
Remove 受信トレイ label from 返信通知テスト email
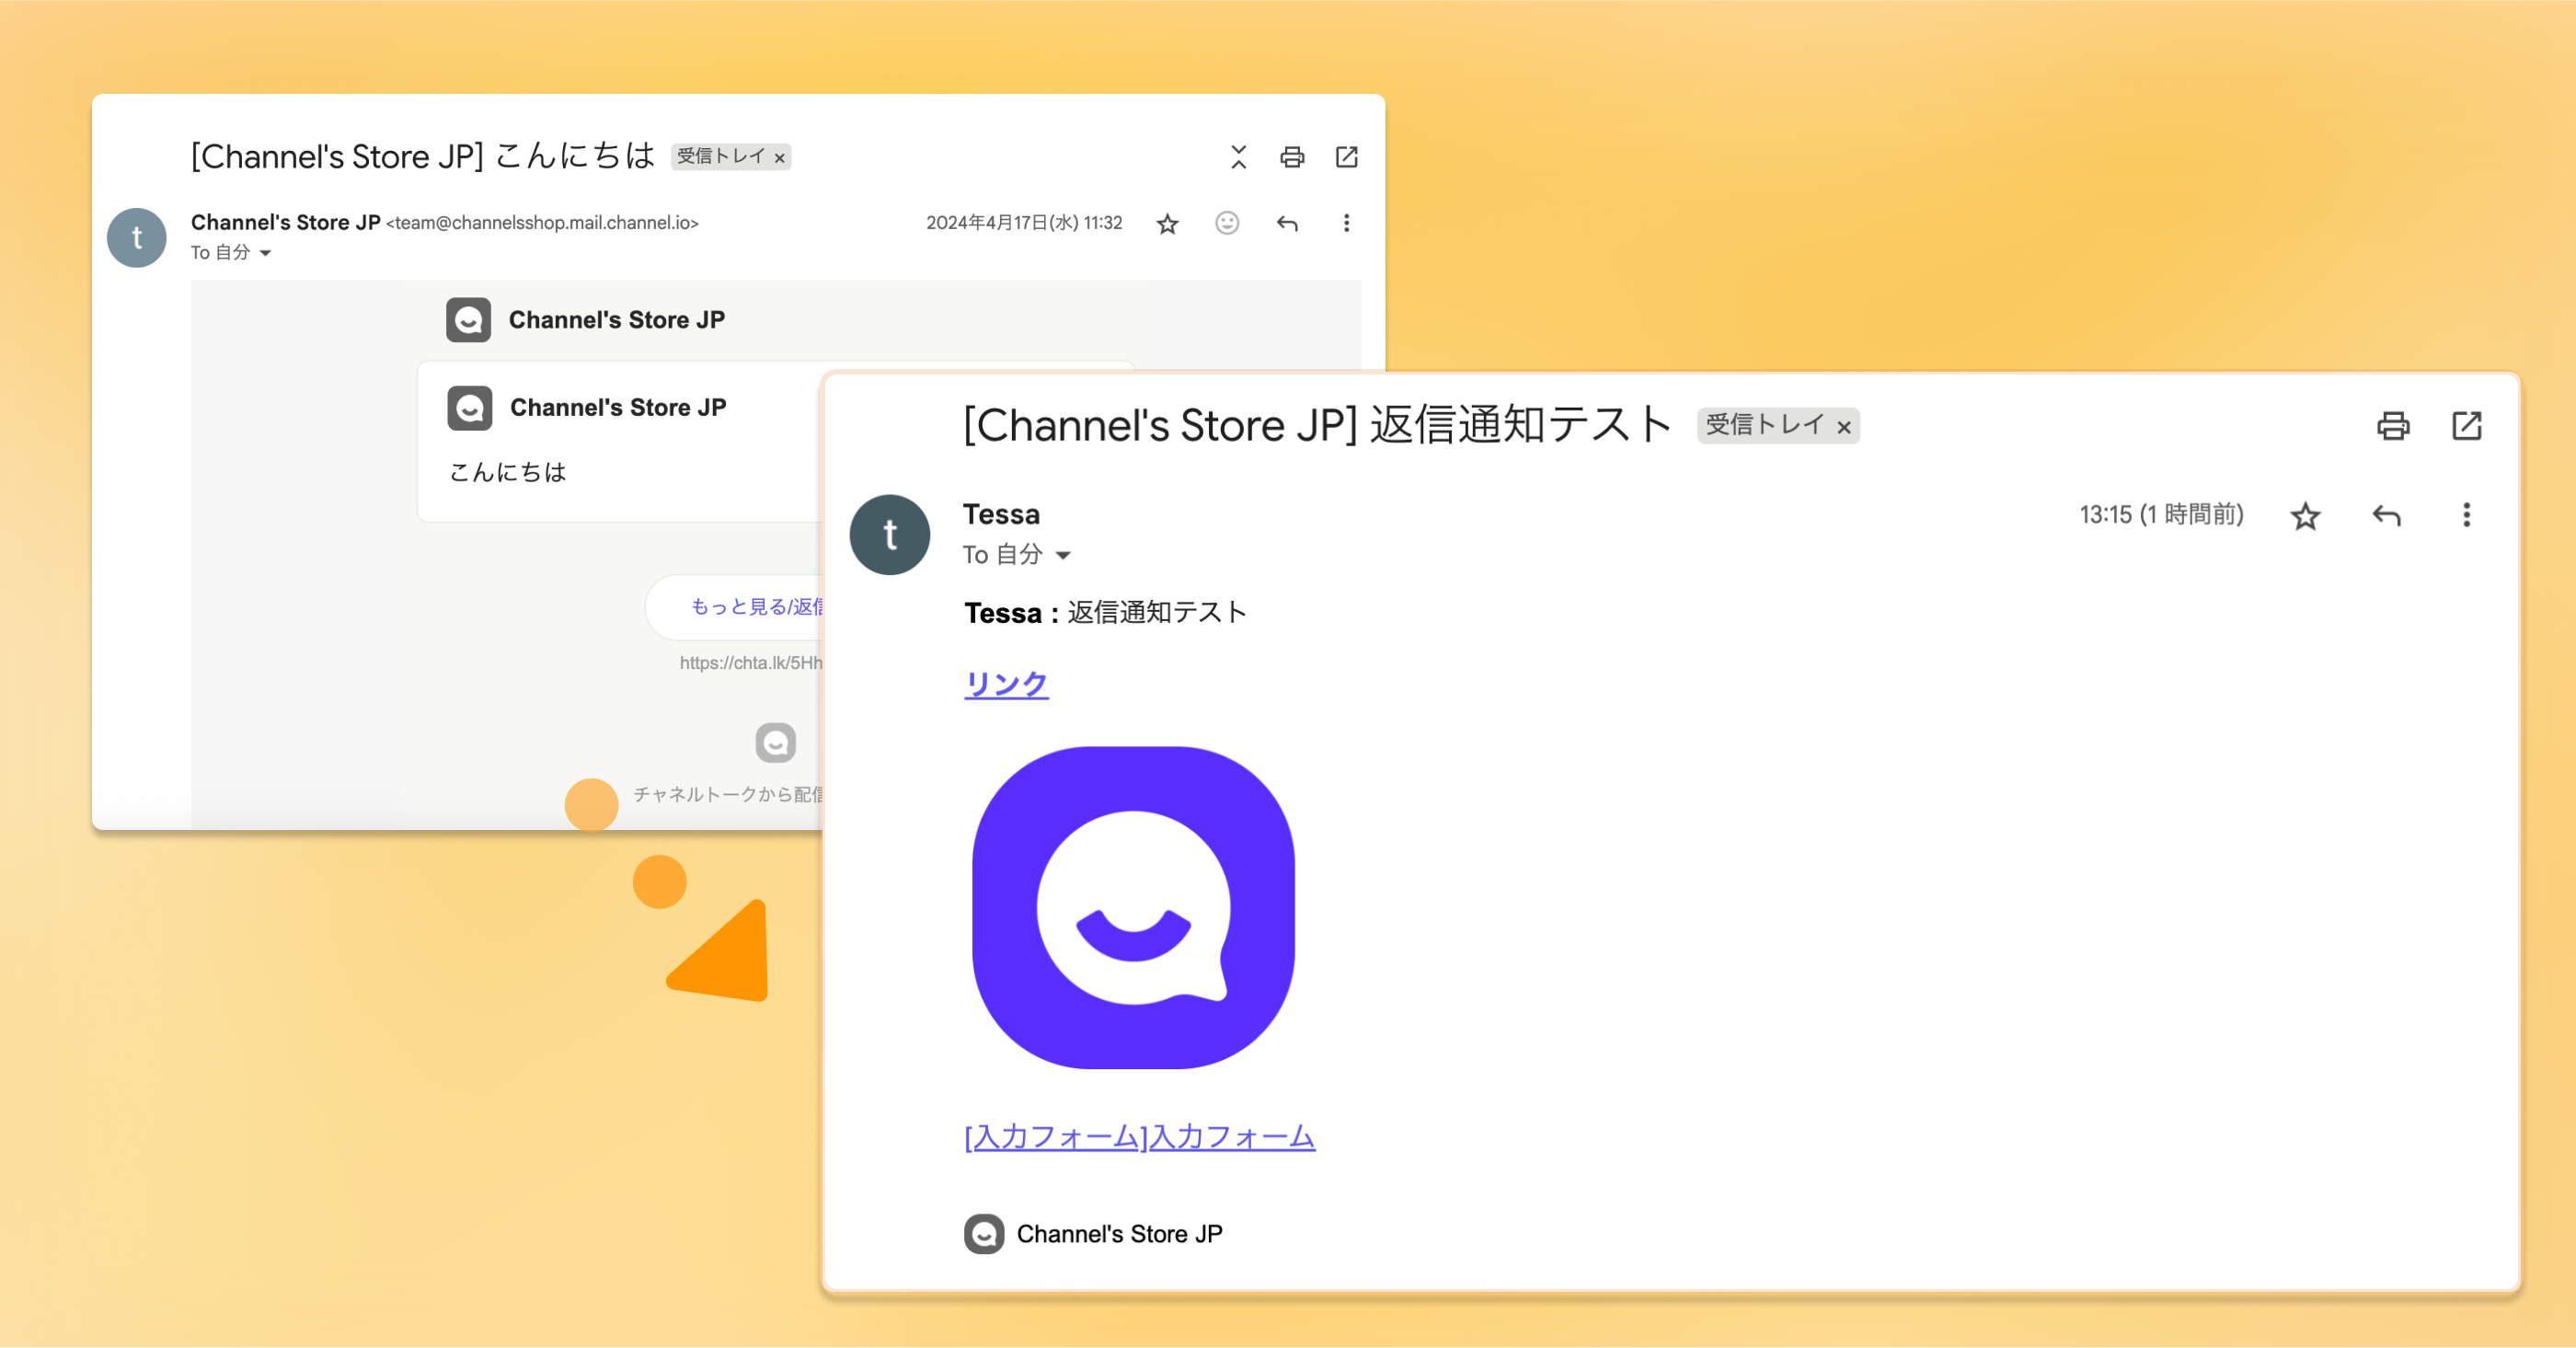coord(1844,427)
